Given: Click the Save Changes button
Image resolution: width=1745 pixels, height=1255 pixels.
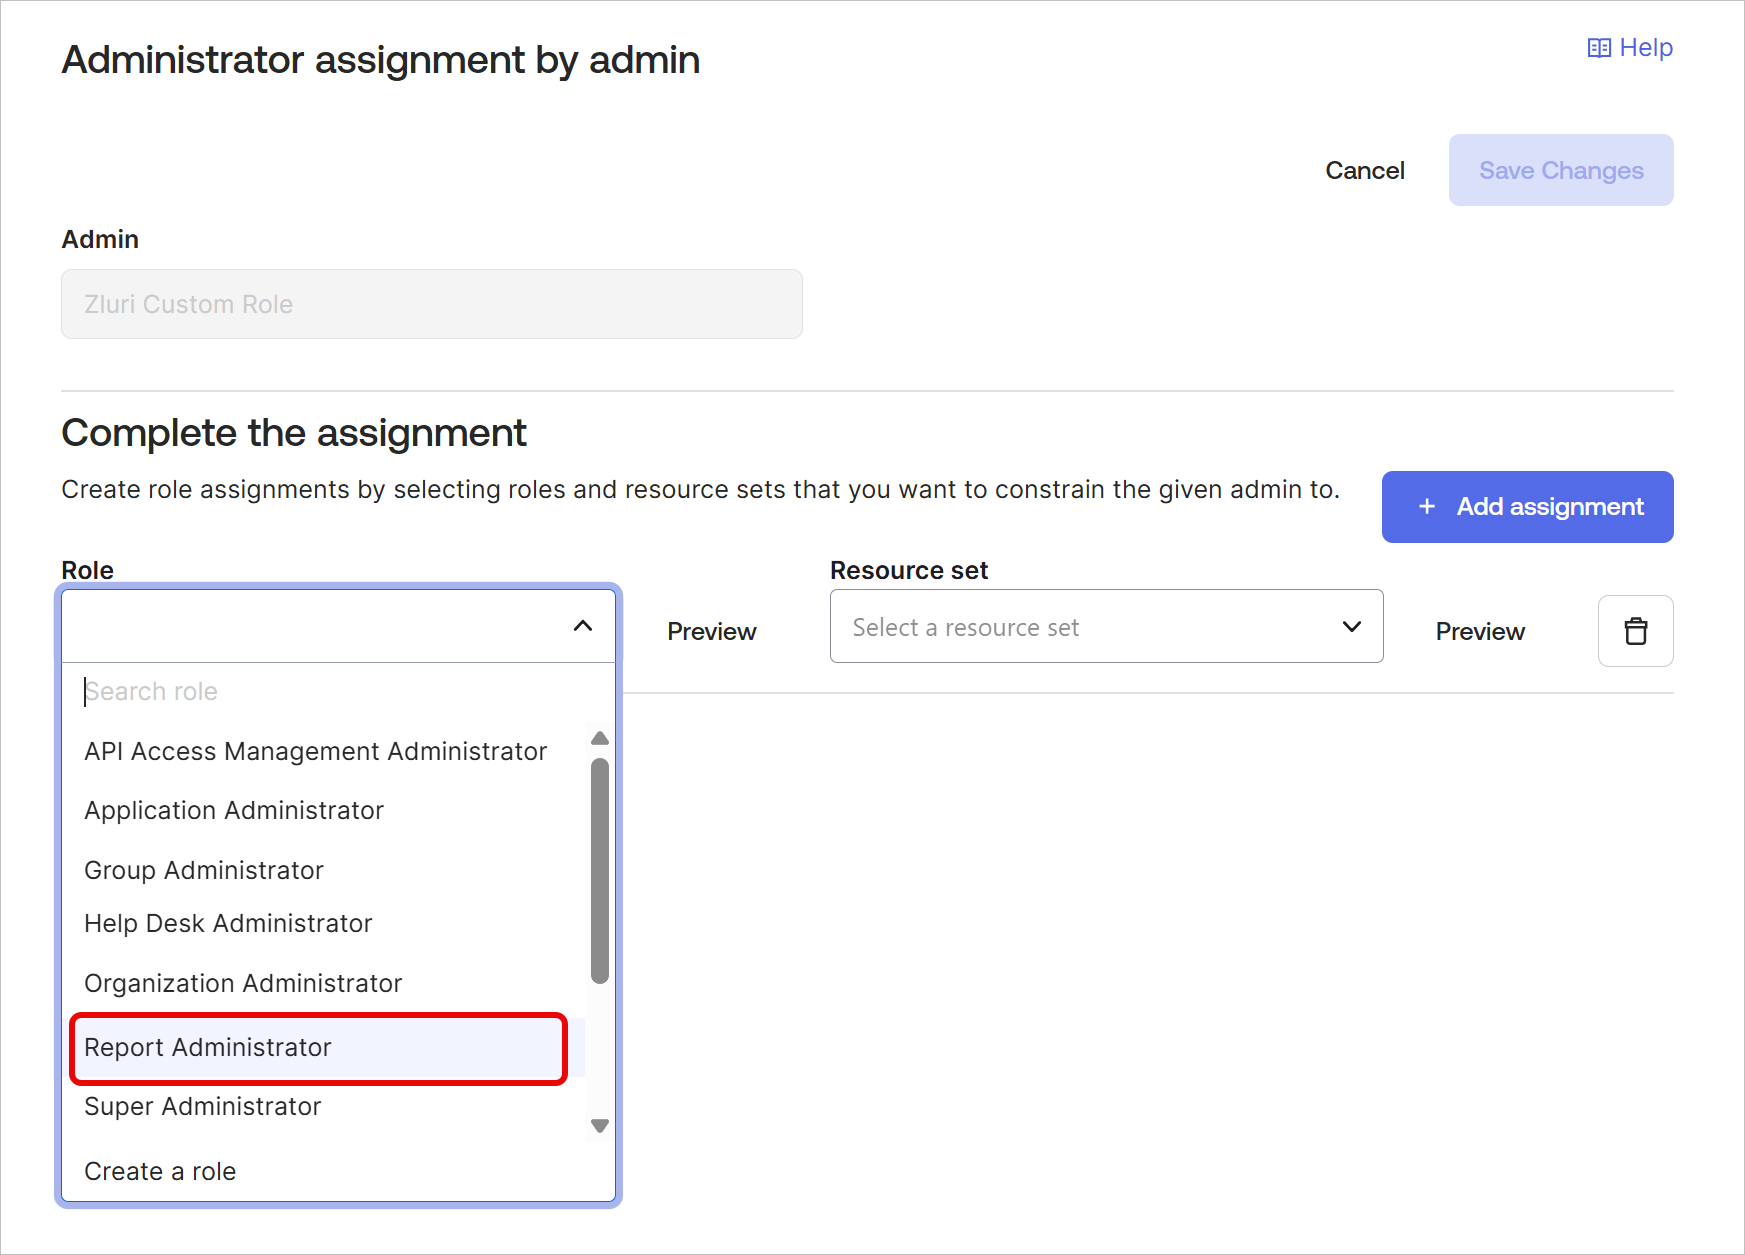Looking at the screenshot, I should (1561, 170).
